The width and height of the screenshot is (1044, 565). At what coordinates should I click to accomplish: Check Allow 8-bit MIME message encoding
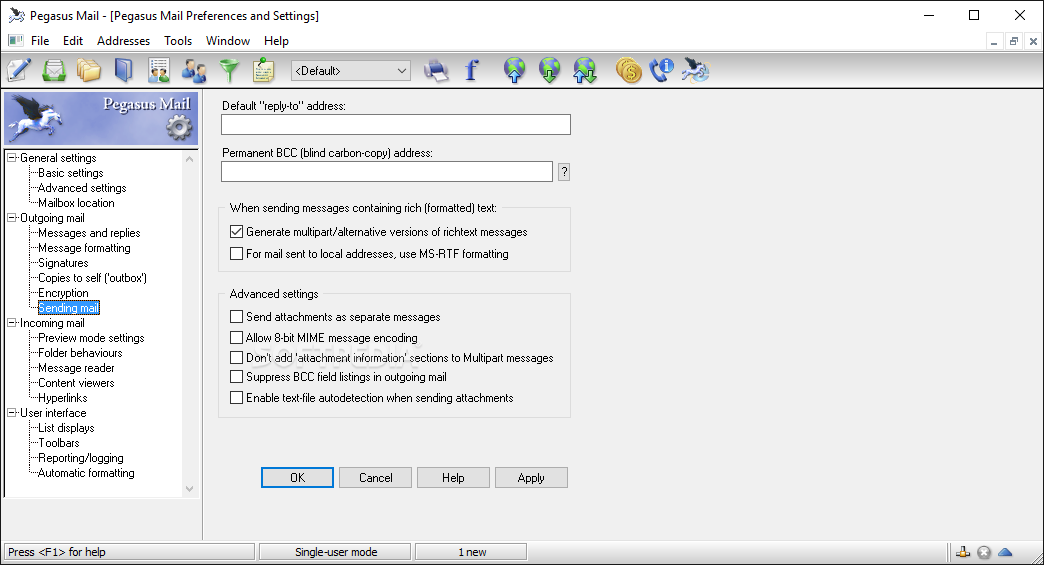[236, 337]
